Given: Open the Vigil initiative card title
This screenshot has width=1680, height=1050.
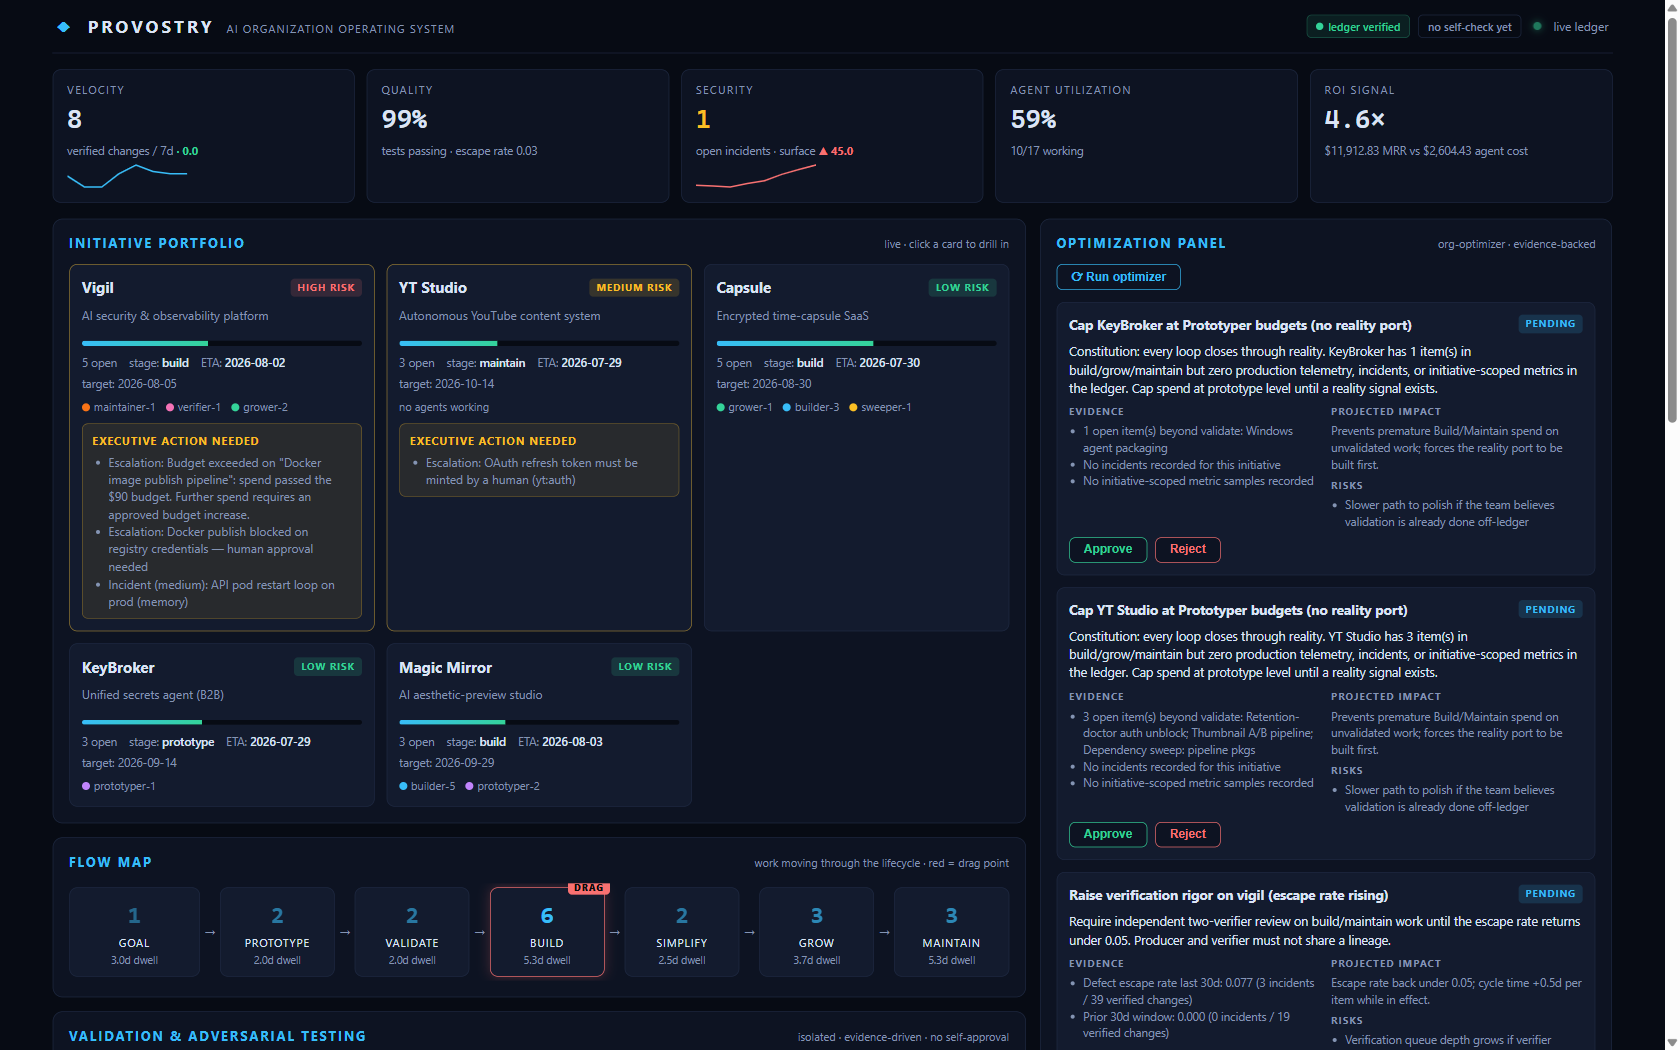Looking at the screenshot, I should [98, 288].
